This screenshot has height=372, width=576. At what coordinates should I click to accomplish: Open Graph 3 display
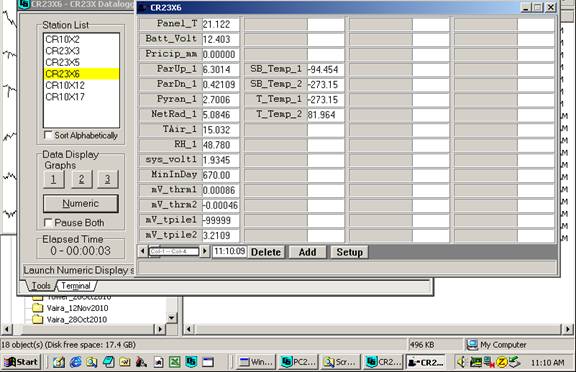[108, 179]
